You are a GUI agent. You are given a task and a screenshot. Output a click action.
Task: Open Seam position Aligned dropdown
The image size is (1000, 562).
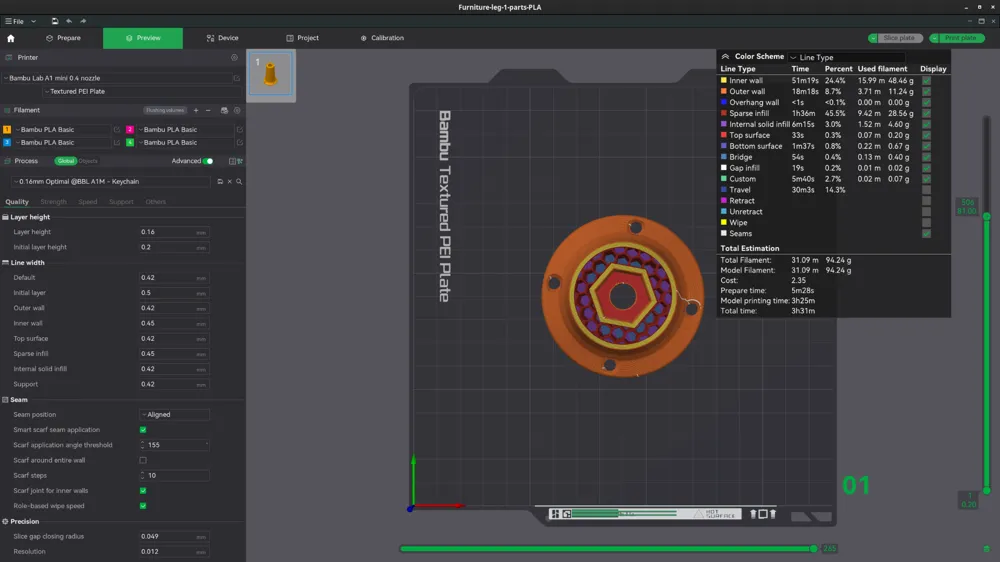click(x=174, y=415)
